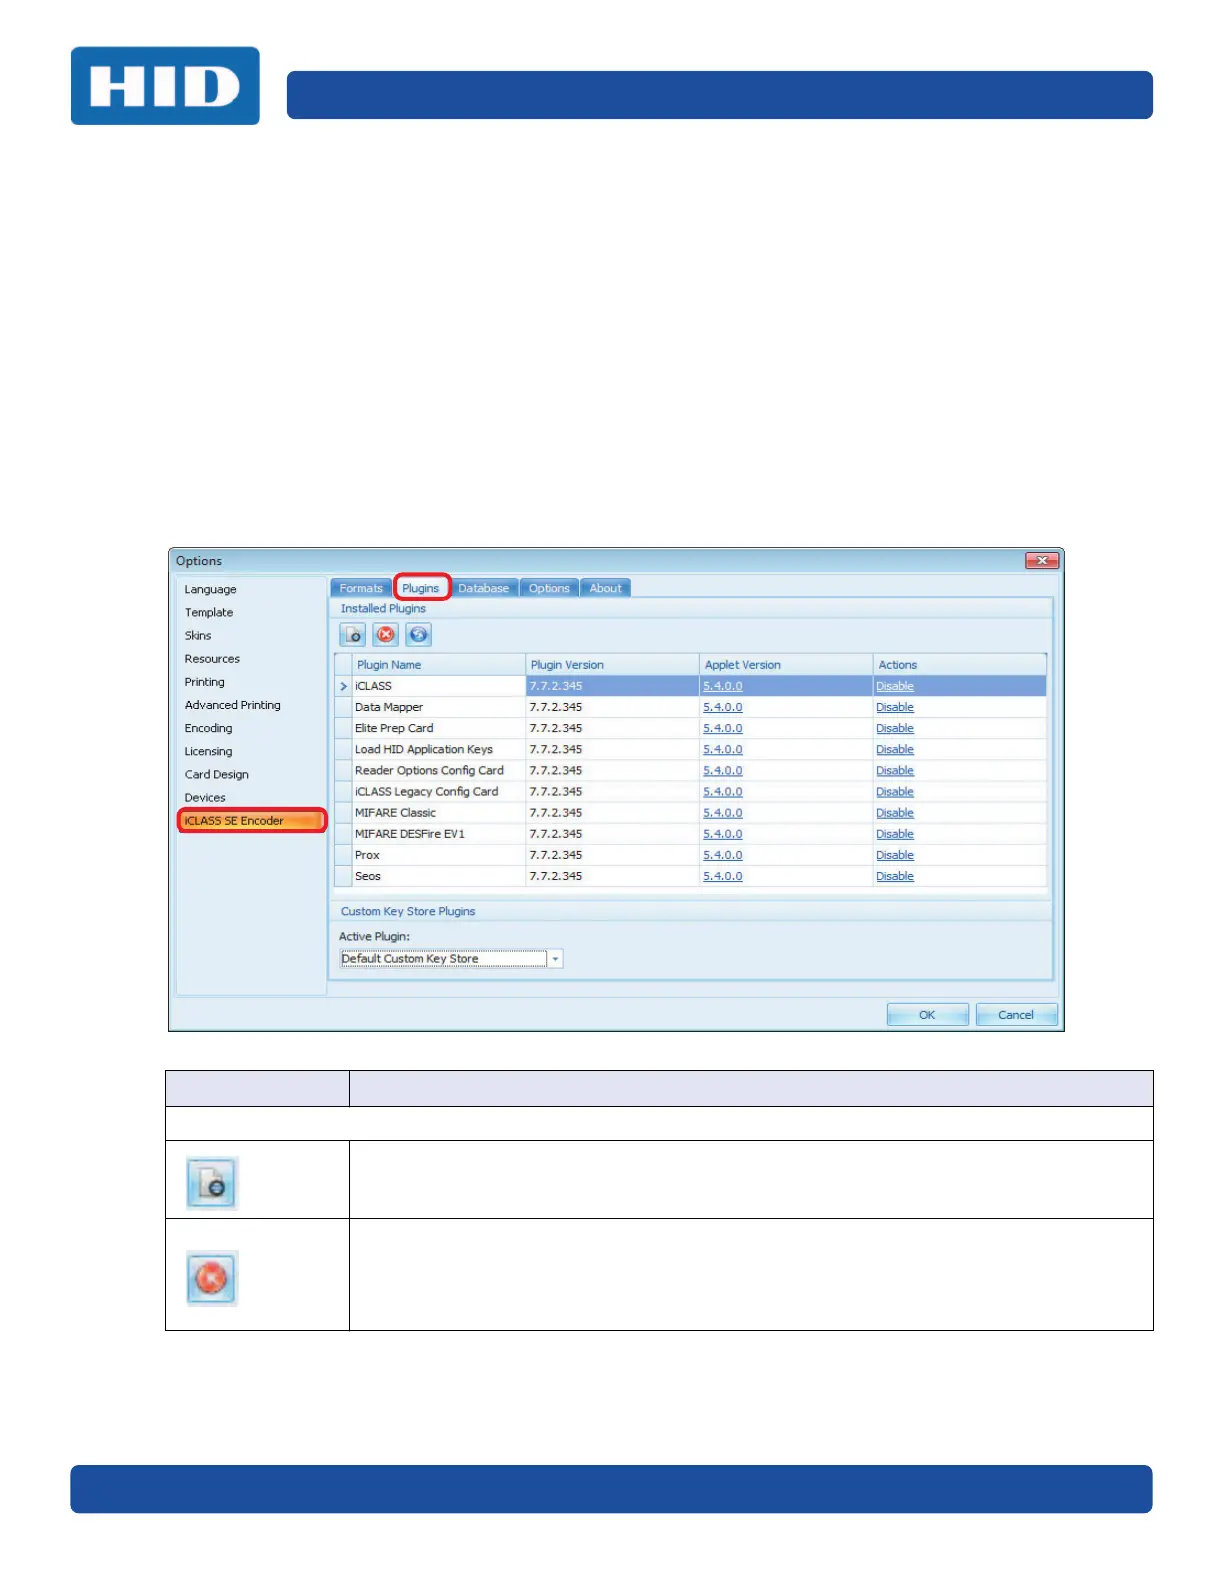Go to the Options tab
Image resolution: width=1224 pixels, height=1584 pixels.
click(549, 588)
